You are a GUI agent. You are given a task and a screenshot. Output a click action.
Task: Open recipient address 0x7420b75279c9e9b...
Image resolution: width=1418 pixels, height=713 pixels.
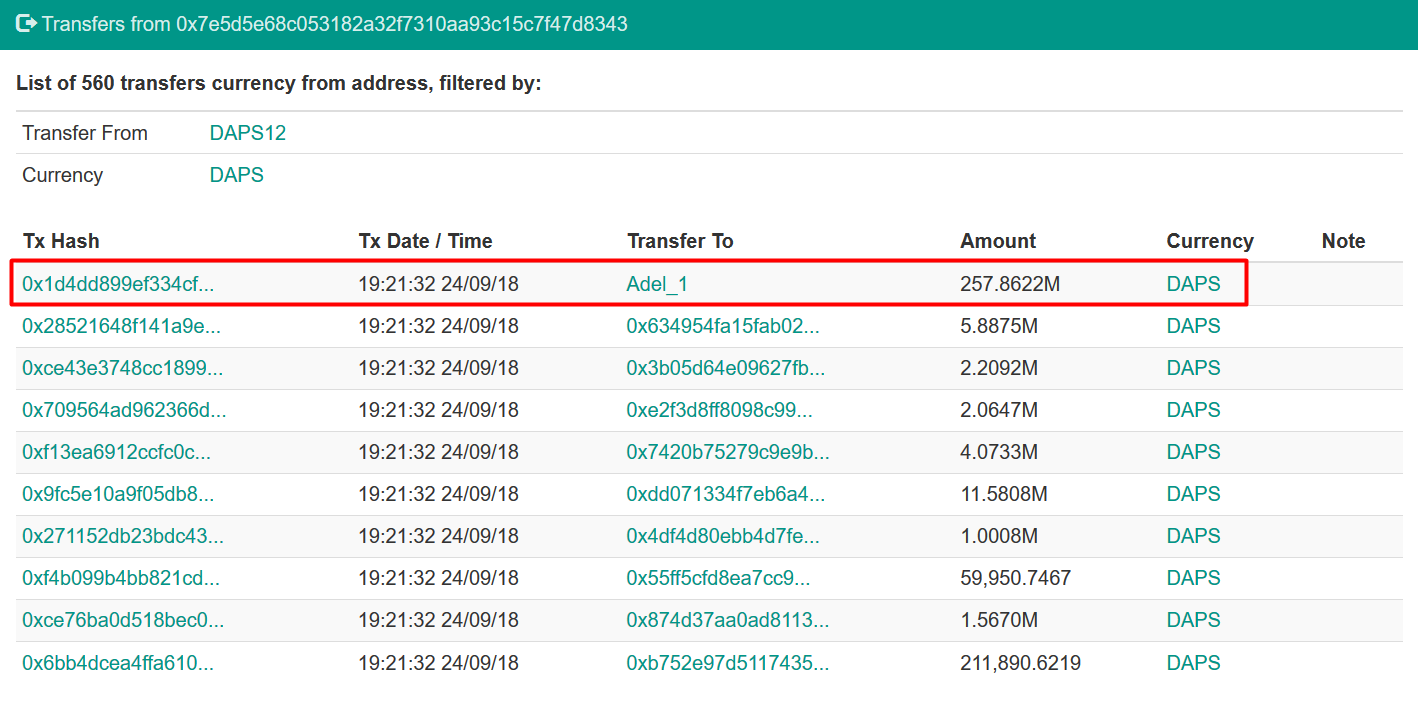(x=728, y=452)
